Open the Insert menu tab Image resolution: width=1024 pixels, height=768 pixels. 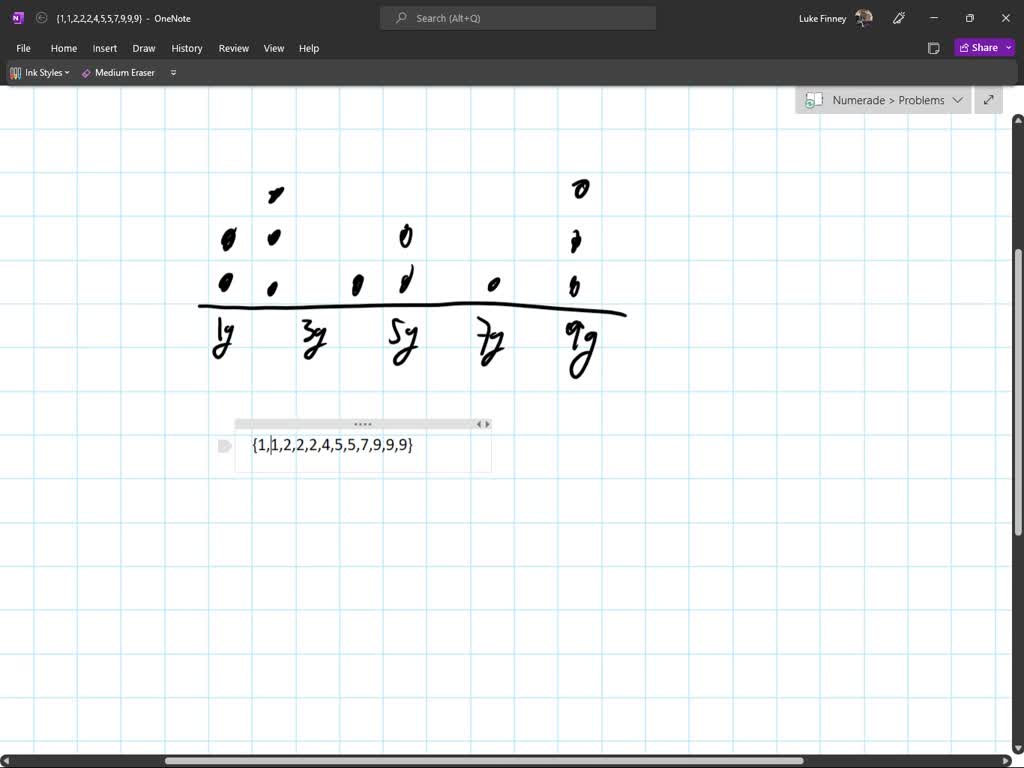click(104, 48)
